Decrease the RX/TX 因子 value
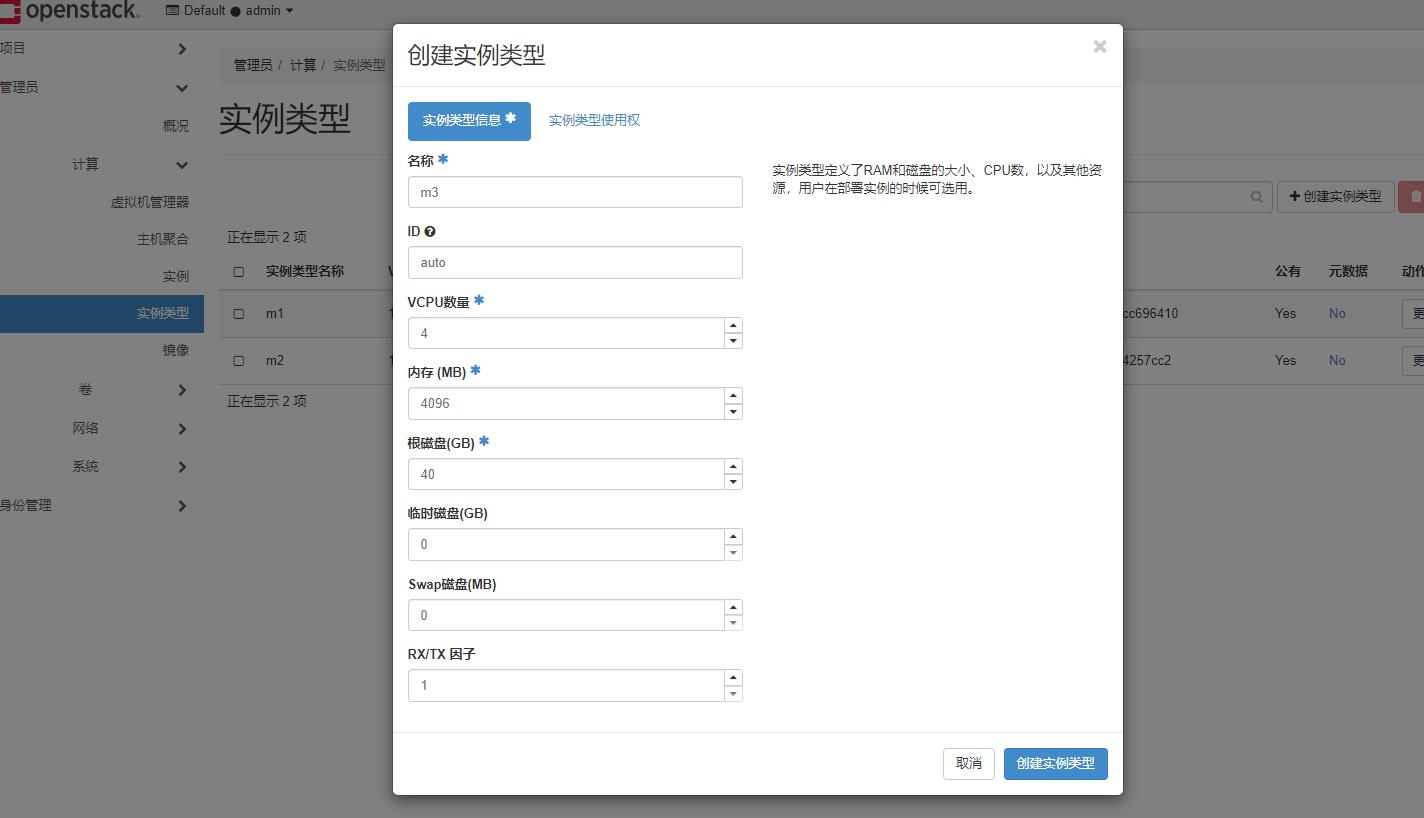Viewport: 1424px width, 818px height. pyautogui.click(x=734, y=694)
